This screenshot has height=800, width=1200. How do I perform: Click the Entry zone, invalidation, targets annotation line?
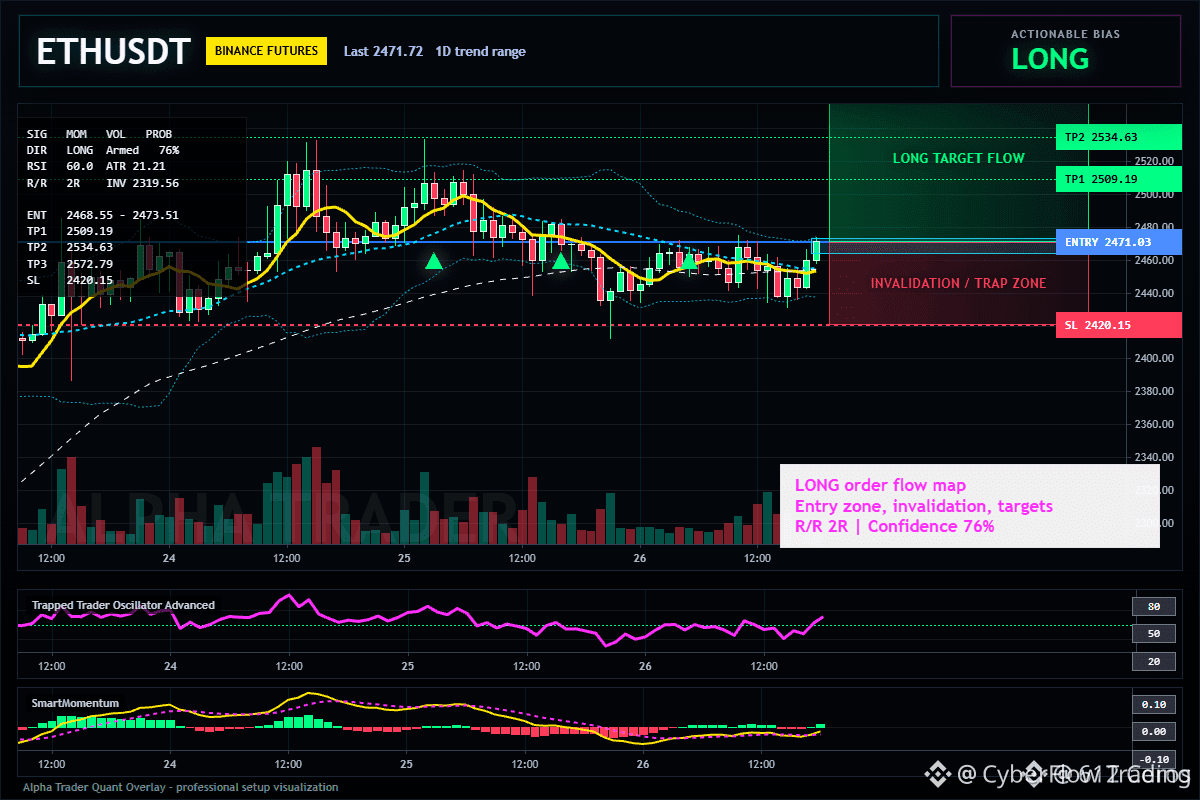coord(923,506)
